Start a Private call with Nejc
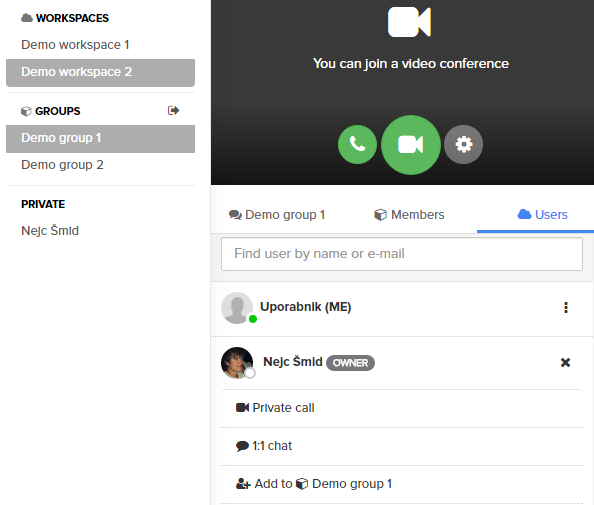The width and height of the screenshot is (594, 505). click(275, 408)
